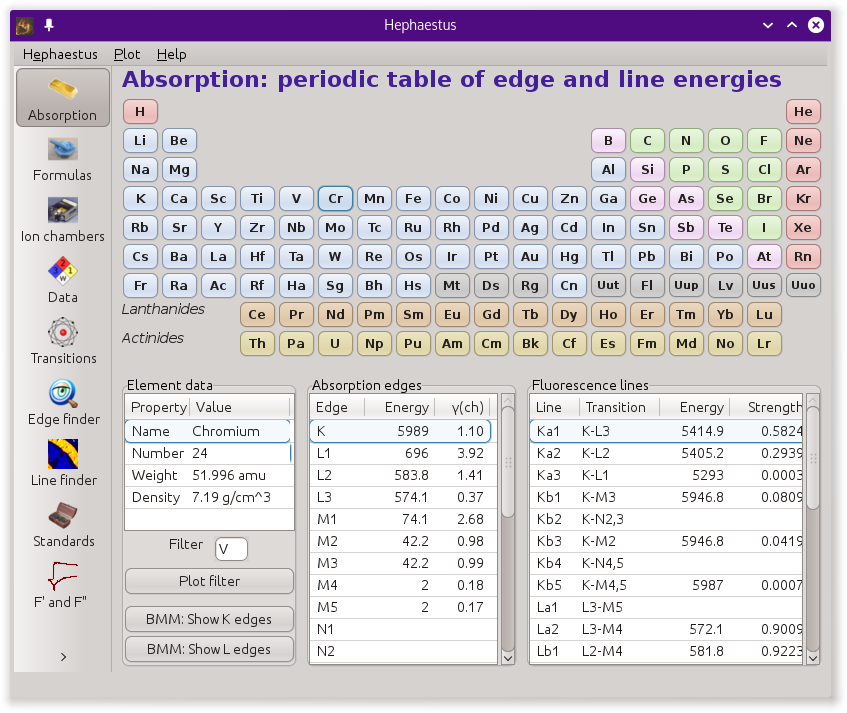Image resolution: width=847 pixels, height=713 pixels.
Task: Click Fluorescence lines scroll down arrow
Action: [813, 658]
